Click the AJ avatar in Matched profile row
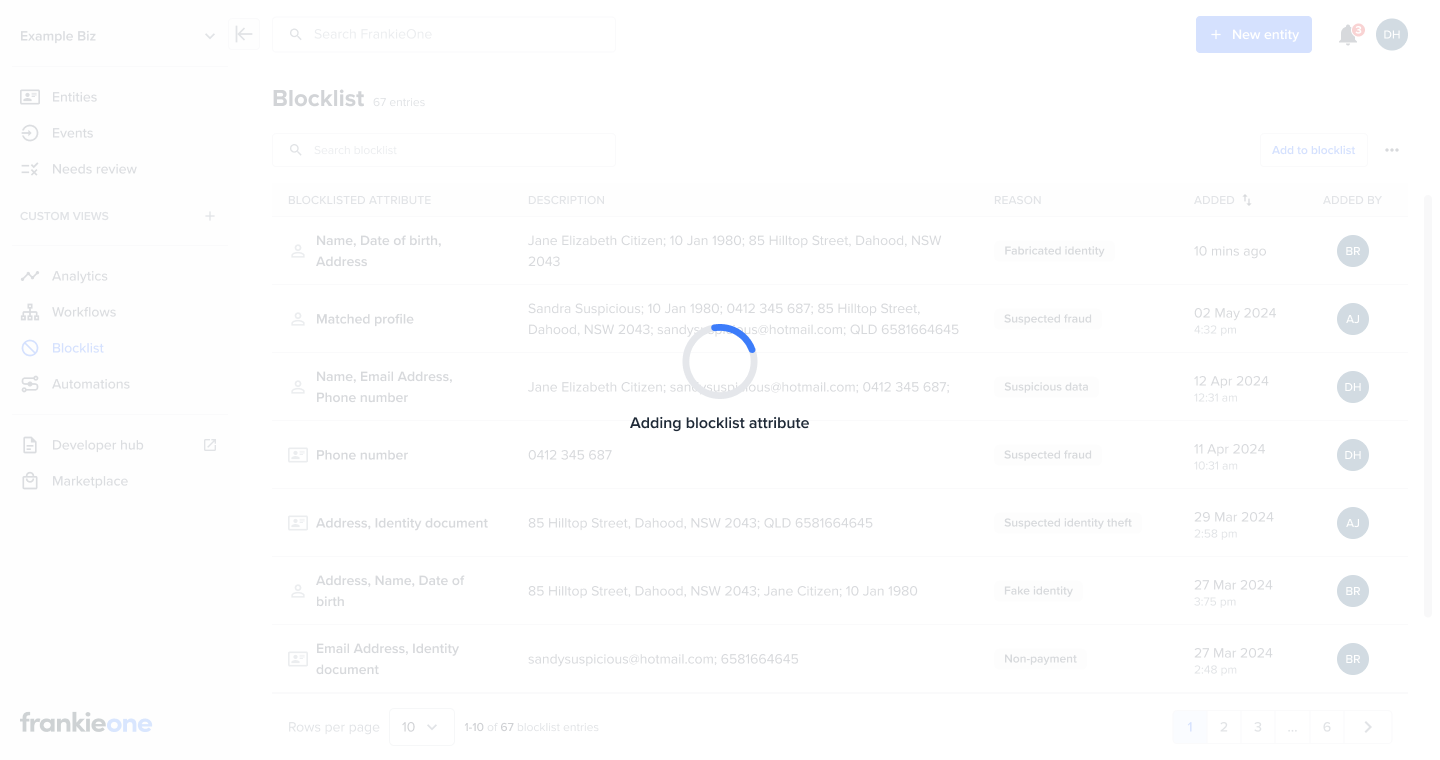Viewport: 1440px width, 760px height. click(x=1353, y=319)
